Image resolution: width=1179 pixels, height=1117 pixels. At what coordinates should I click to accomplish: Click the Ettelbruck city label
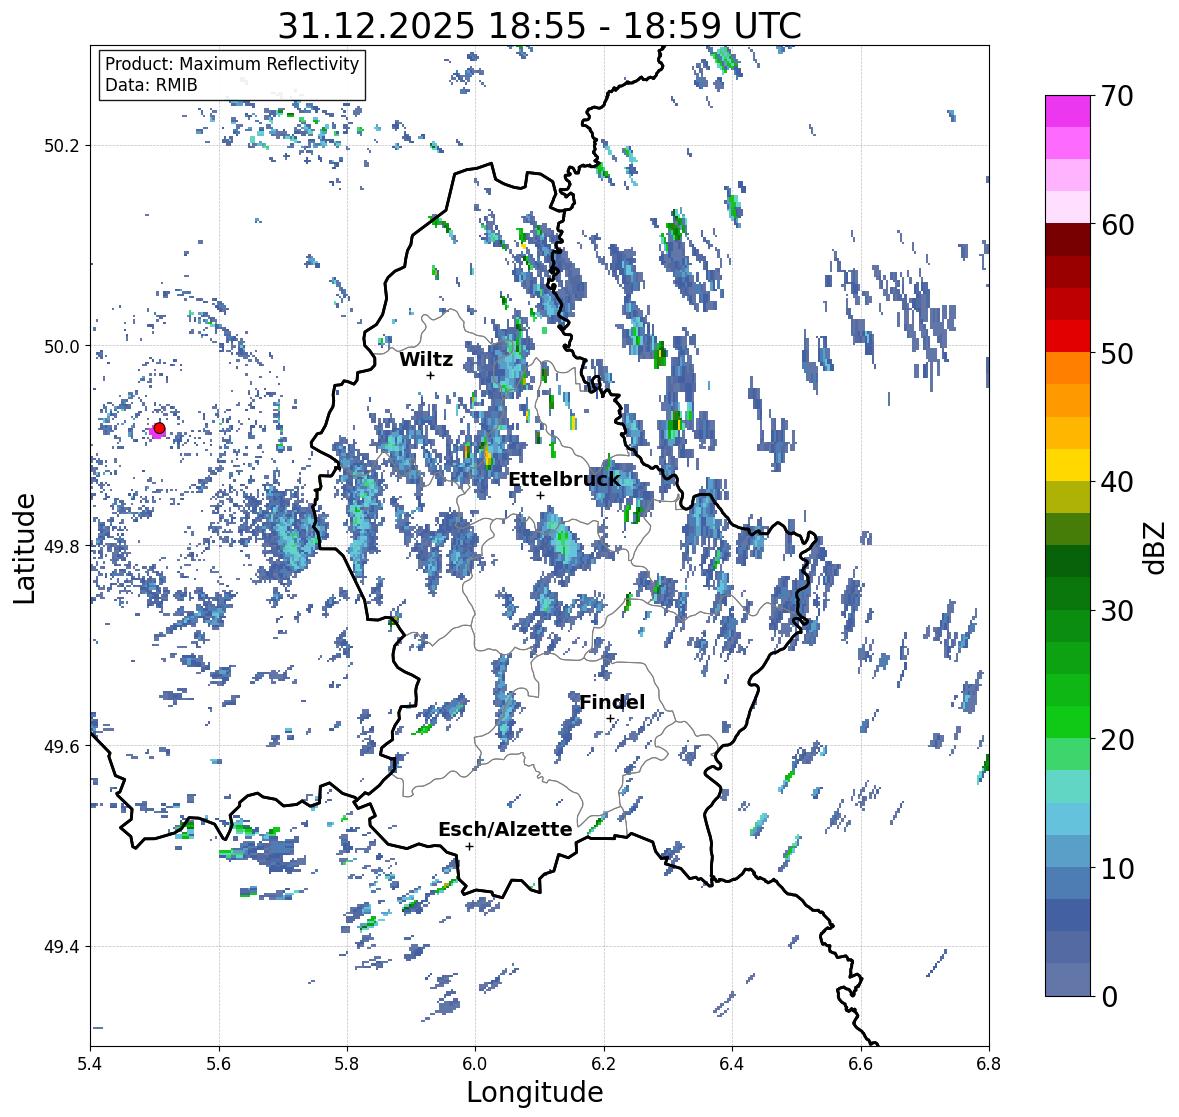pos(564,479)
